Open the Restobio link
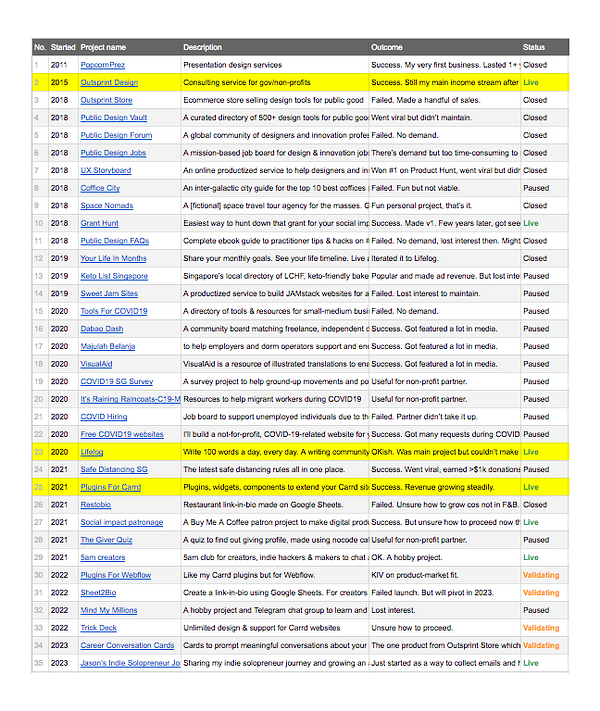Viewport: 600px width, 711px height. (x=96, y=505)
